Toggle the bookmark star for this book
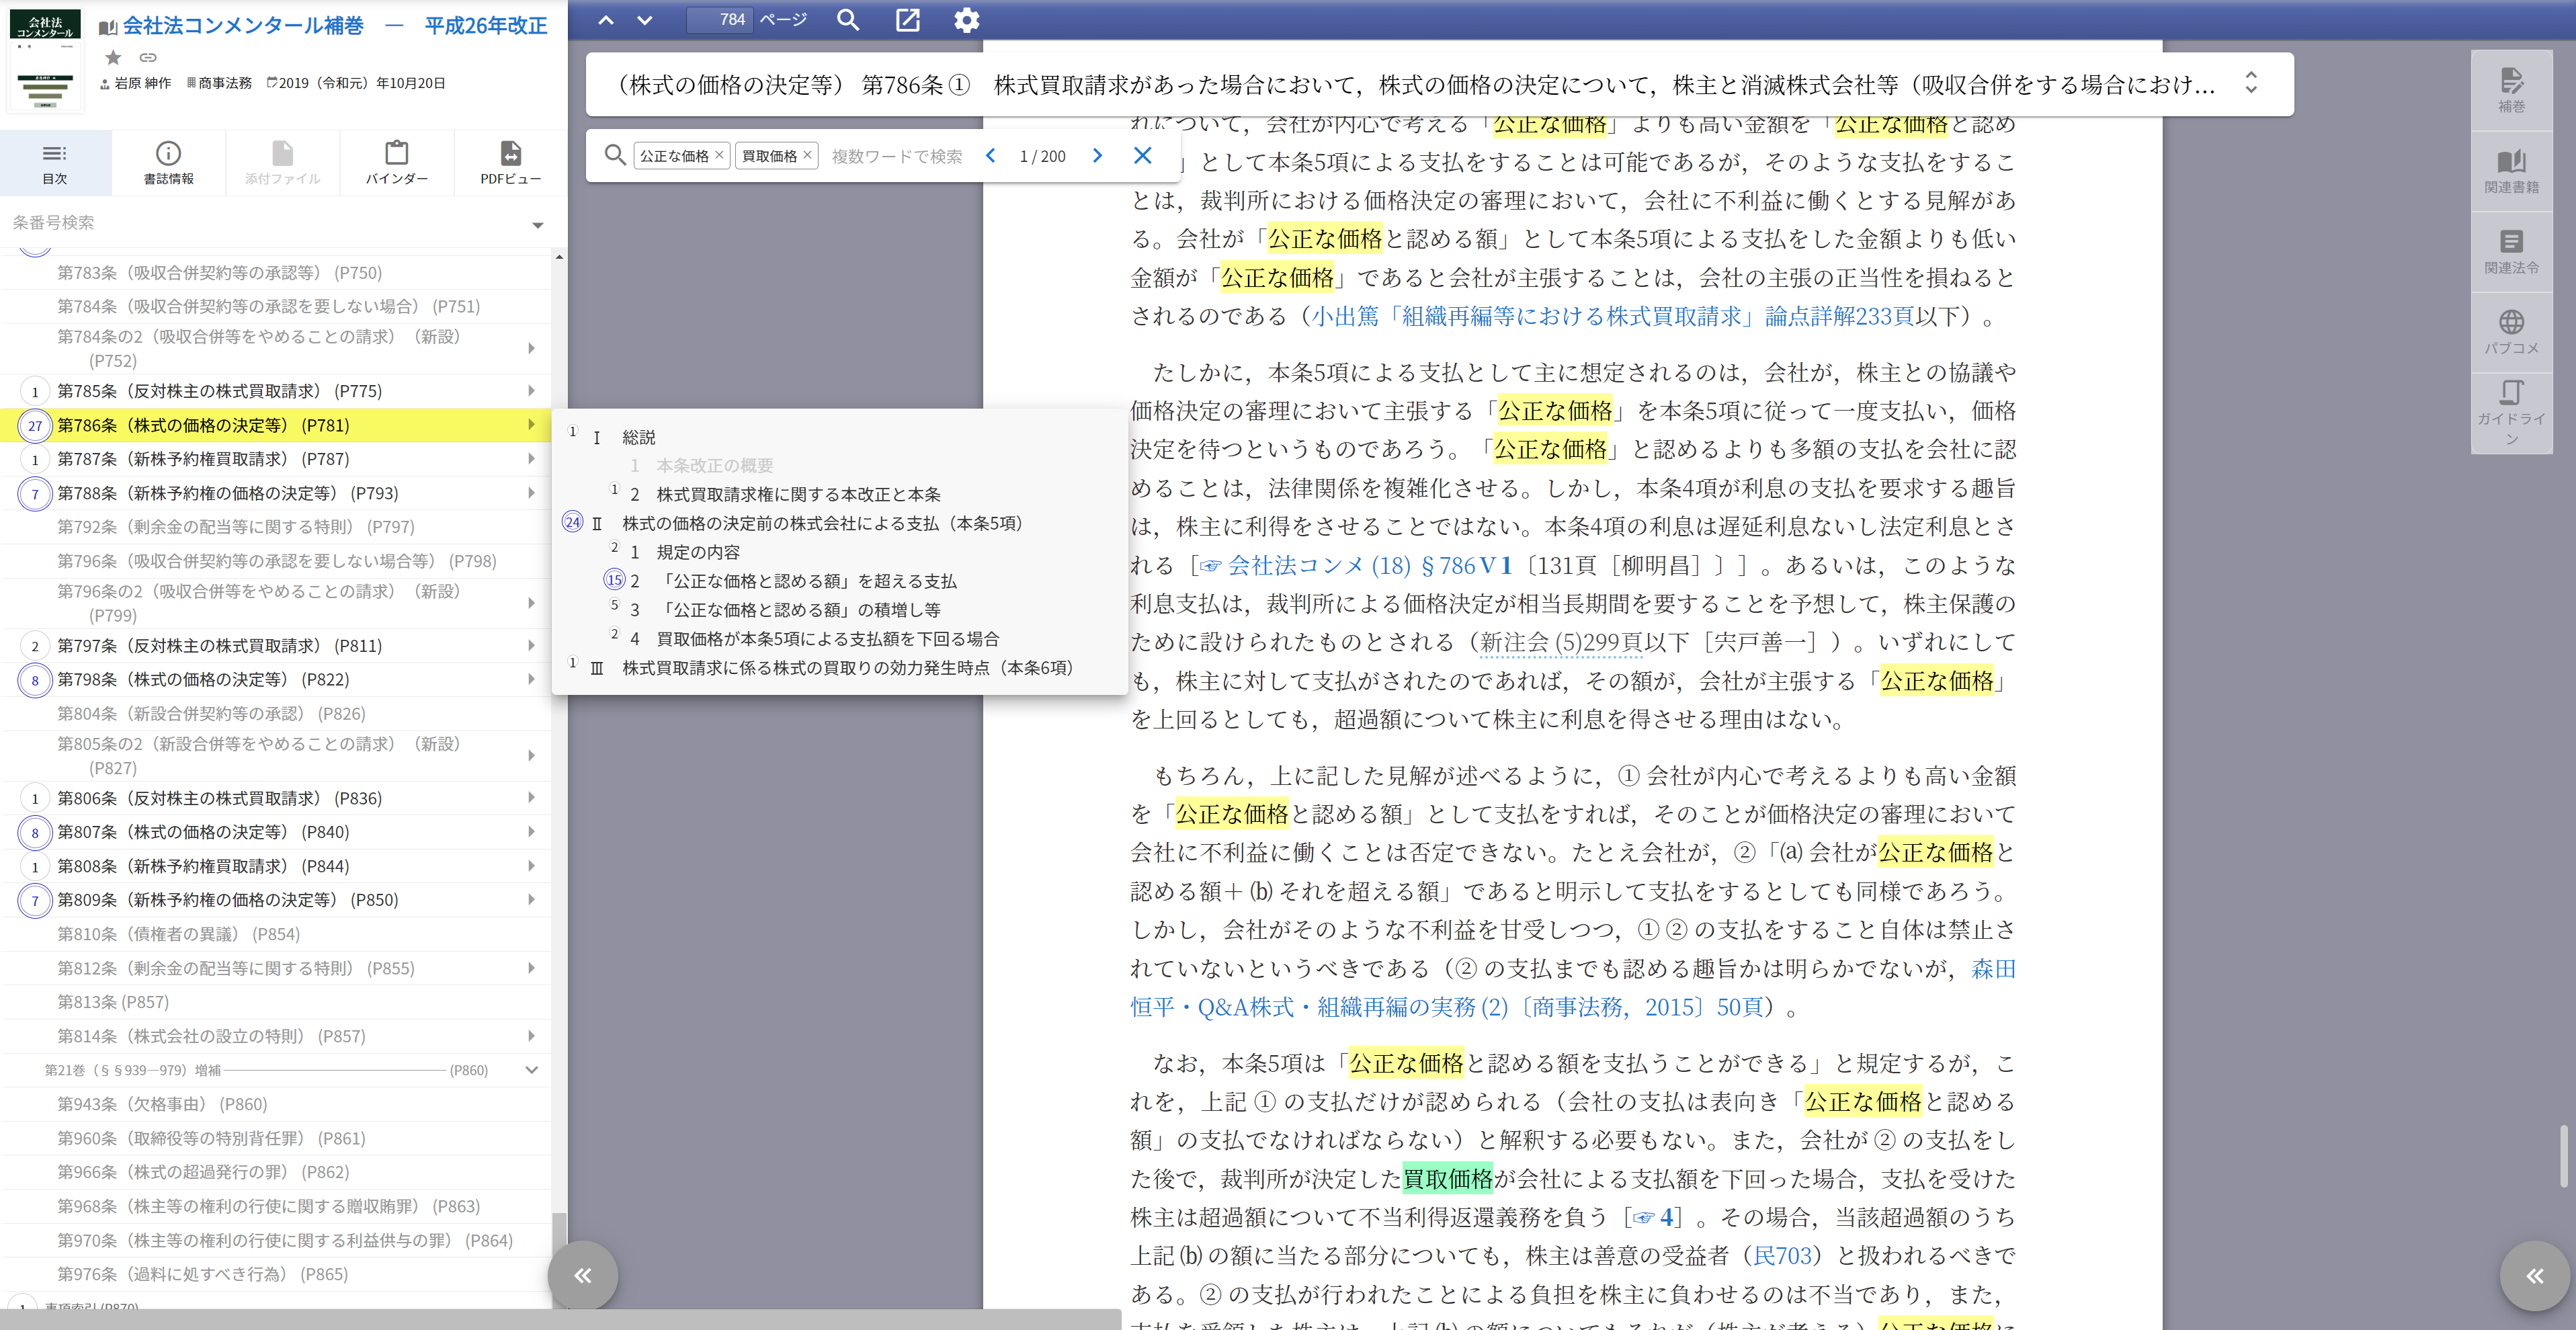 pyautogui.click(x=113, y=57)
